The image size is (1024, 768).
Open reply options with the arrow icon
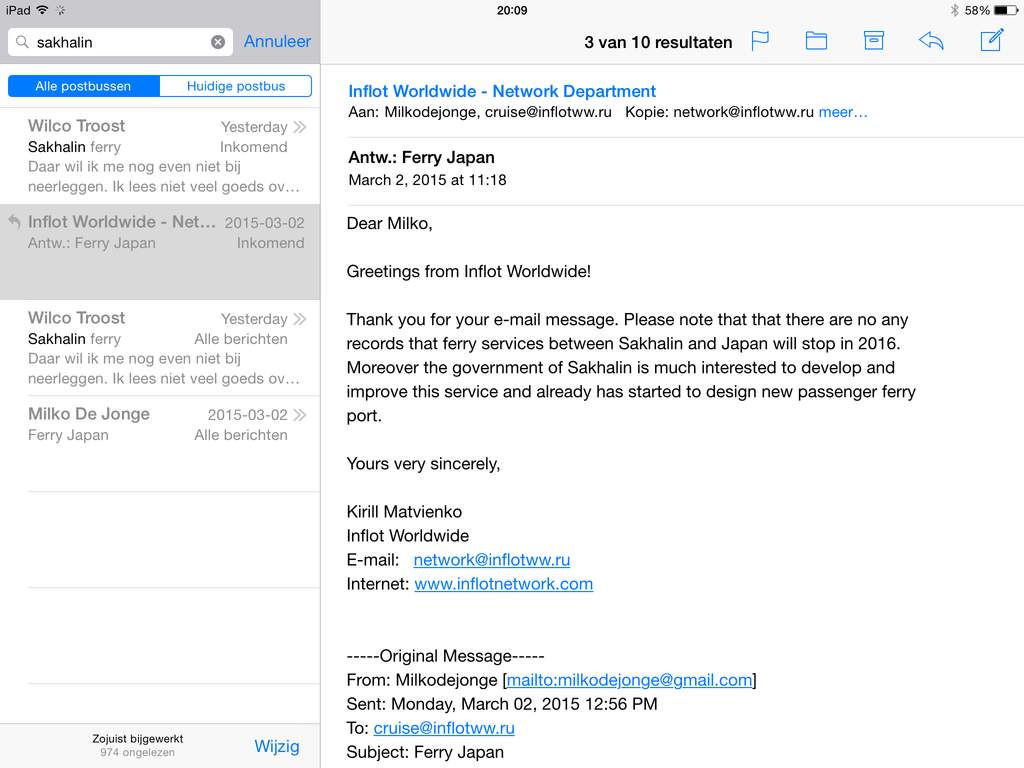[931, 40]
